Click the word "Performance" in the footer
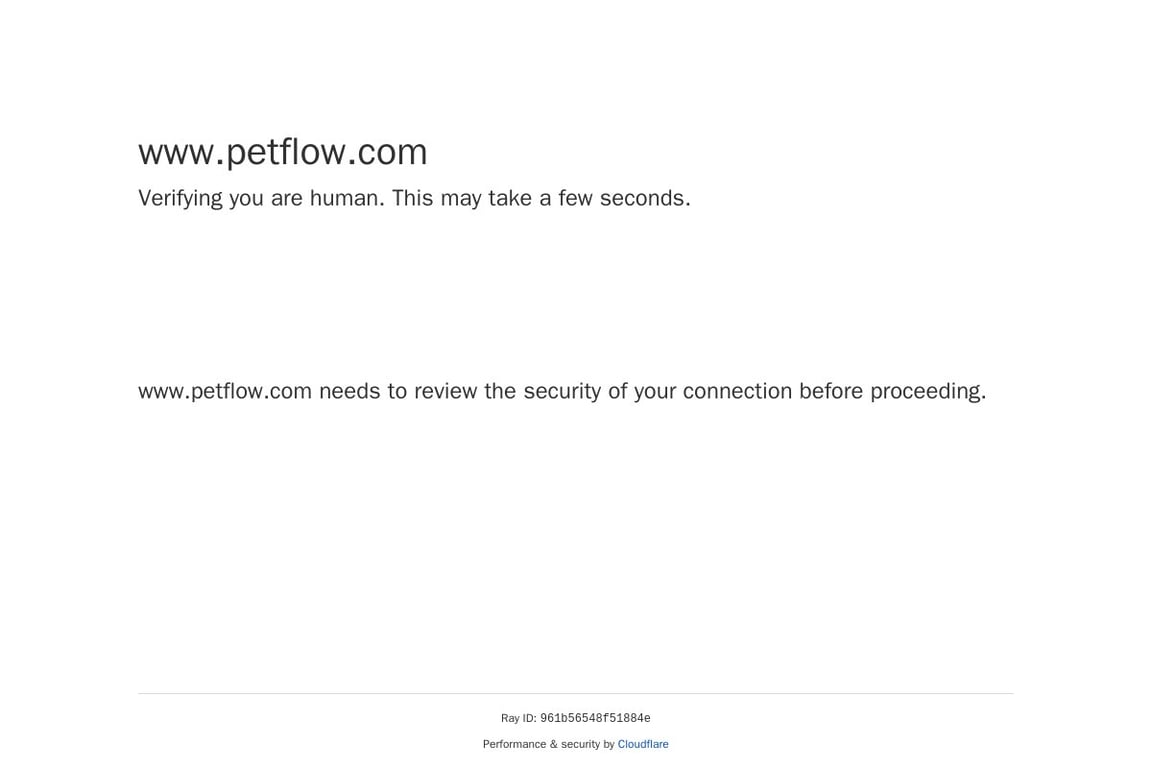The image size is (1152, 768). [x=514, y=744]
